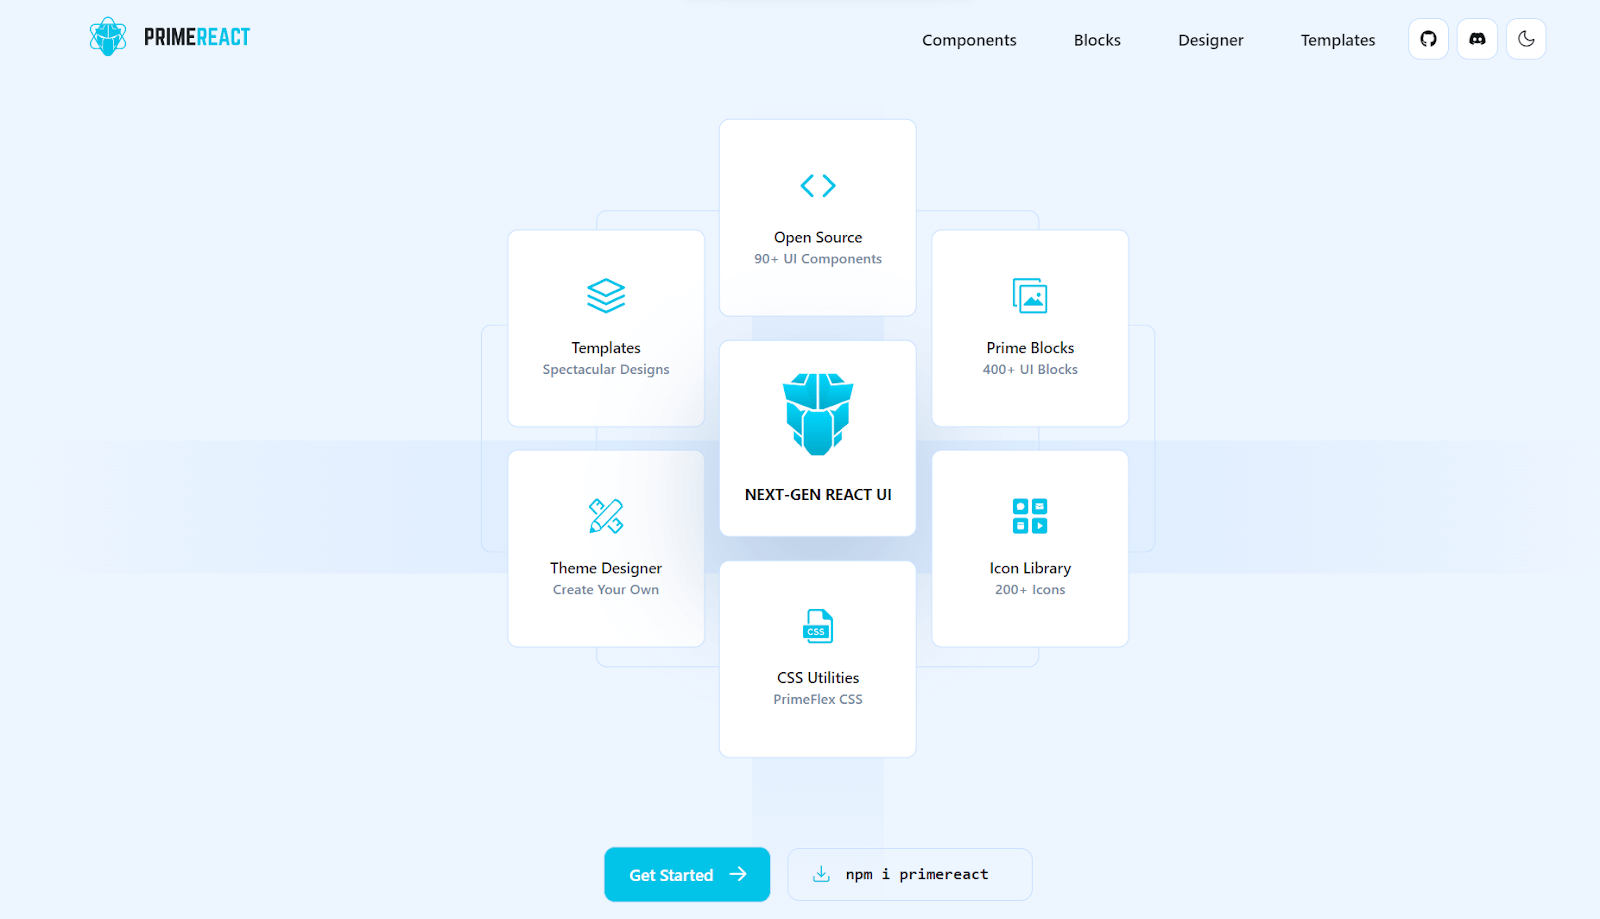Open Templates from the navigation bar
This screenshot has height=919, width=1600.
point(1337,40)
